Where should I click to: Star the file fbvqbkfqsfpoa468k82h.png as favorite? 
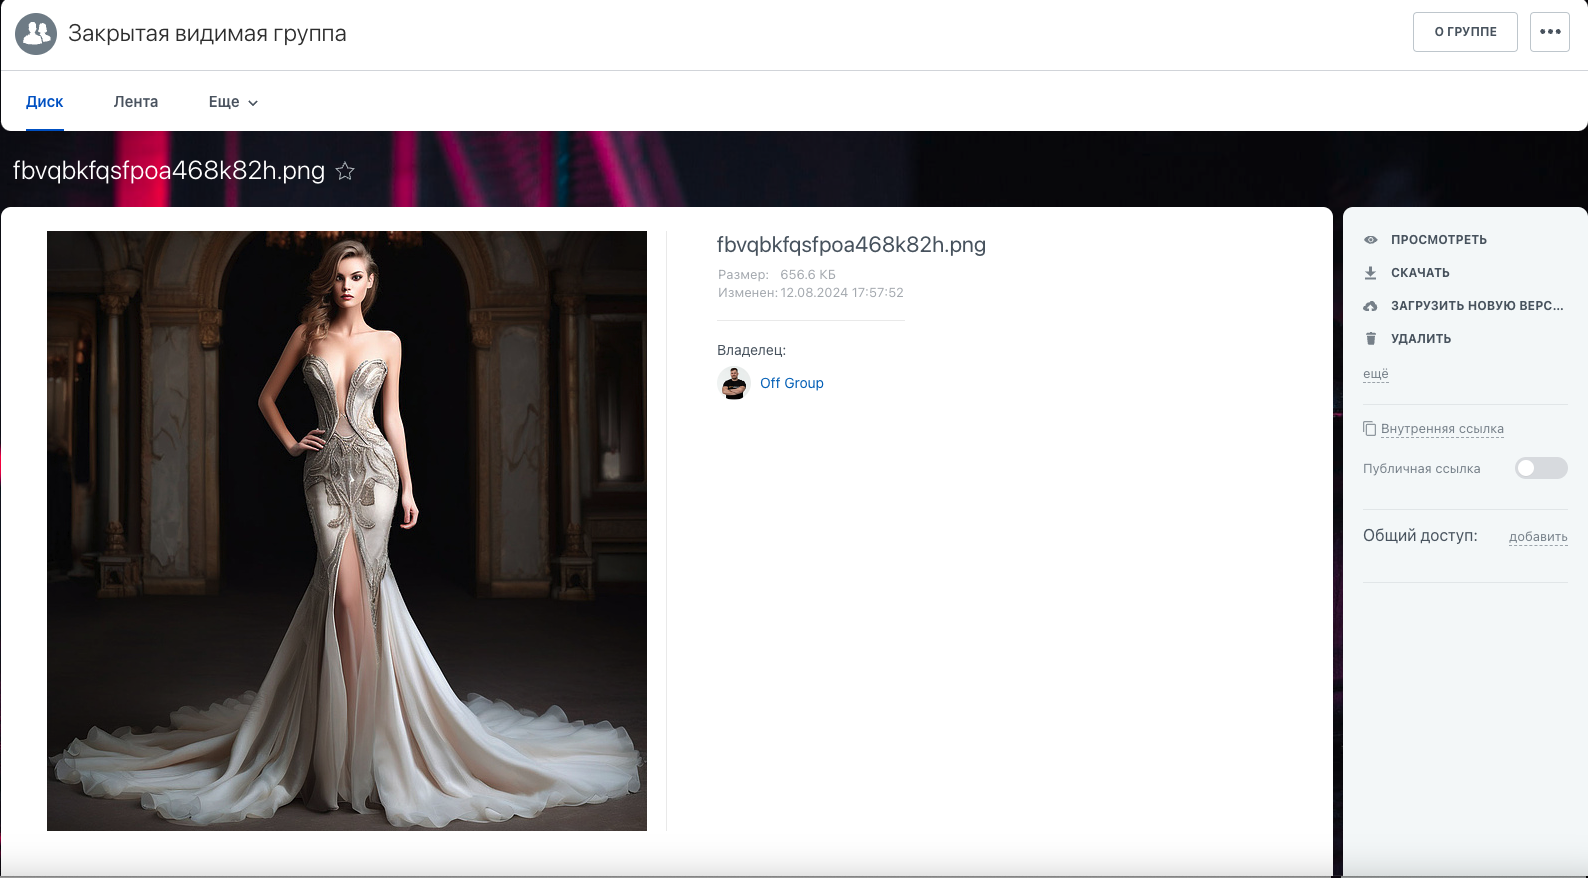(x=345, y=171)
